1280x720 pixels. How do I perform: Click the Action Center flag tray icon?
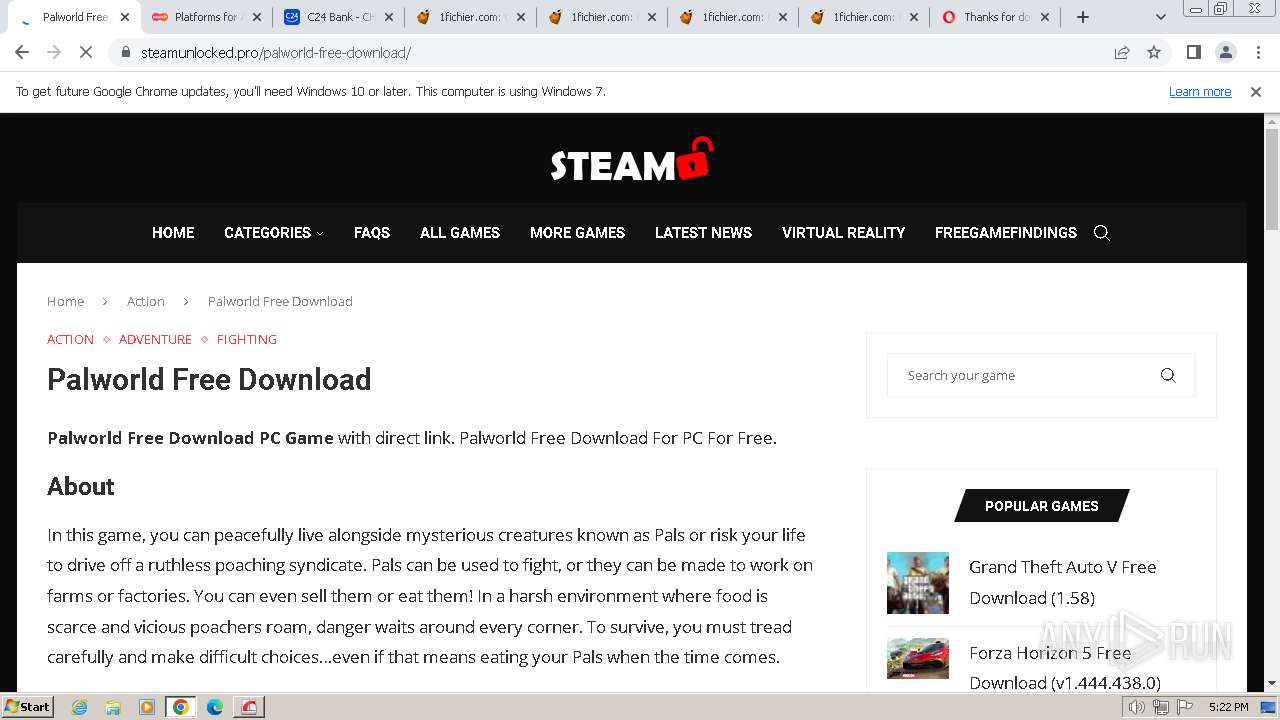[1183, 707]
